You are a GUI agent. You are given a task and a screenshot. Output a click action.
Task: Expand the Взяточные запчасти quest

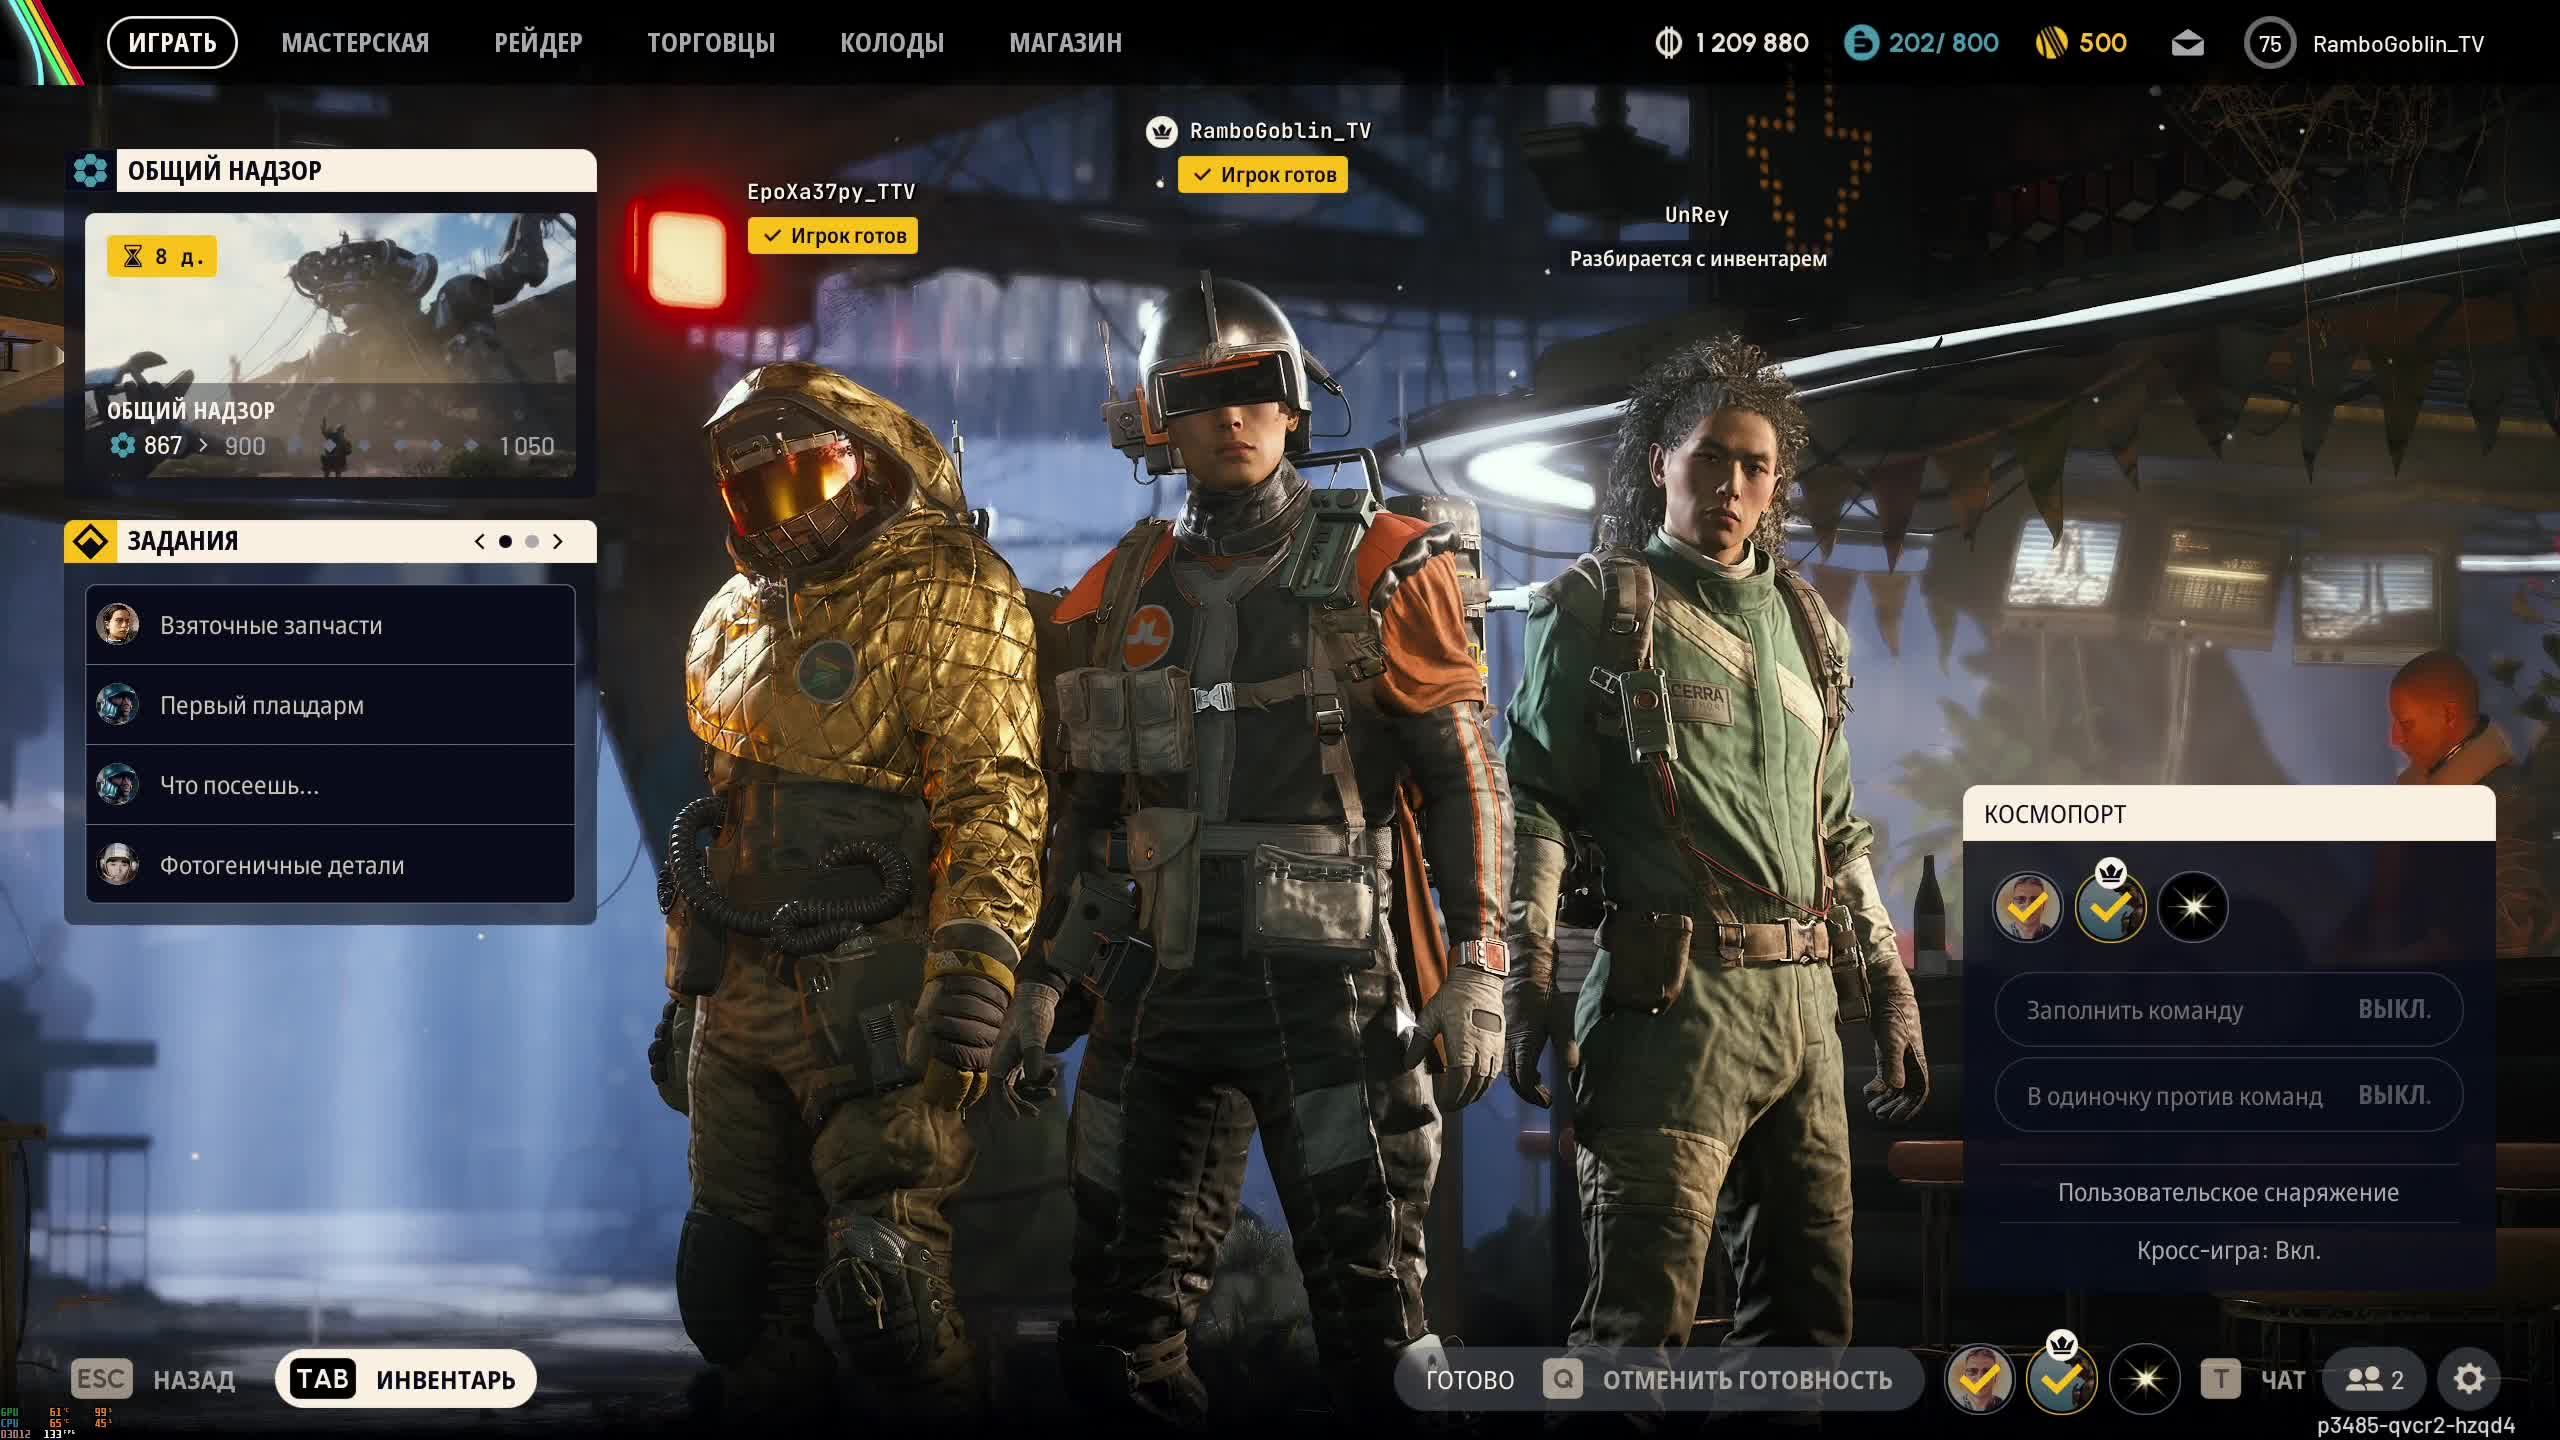pos(330,625)
